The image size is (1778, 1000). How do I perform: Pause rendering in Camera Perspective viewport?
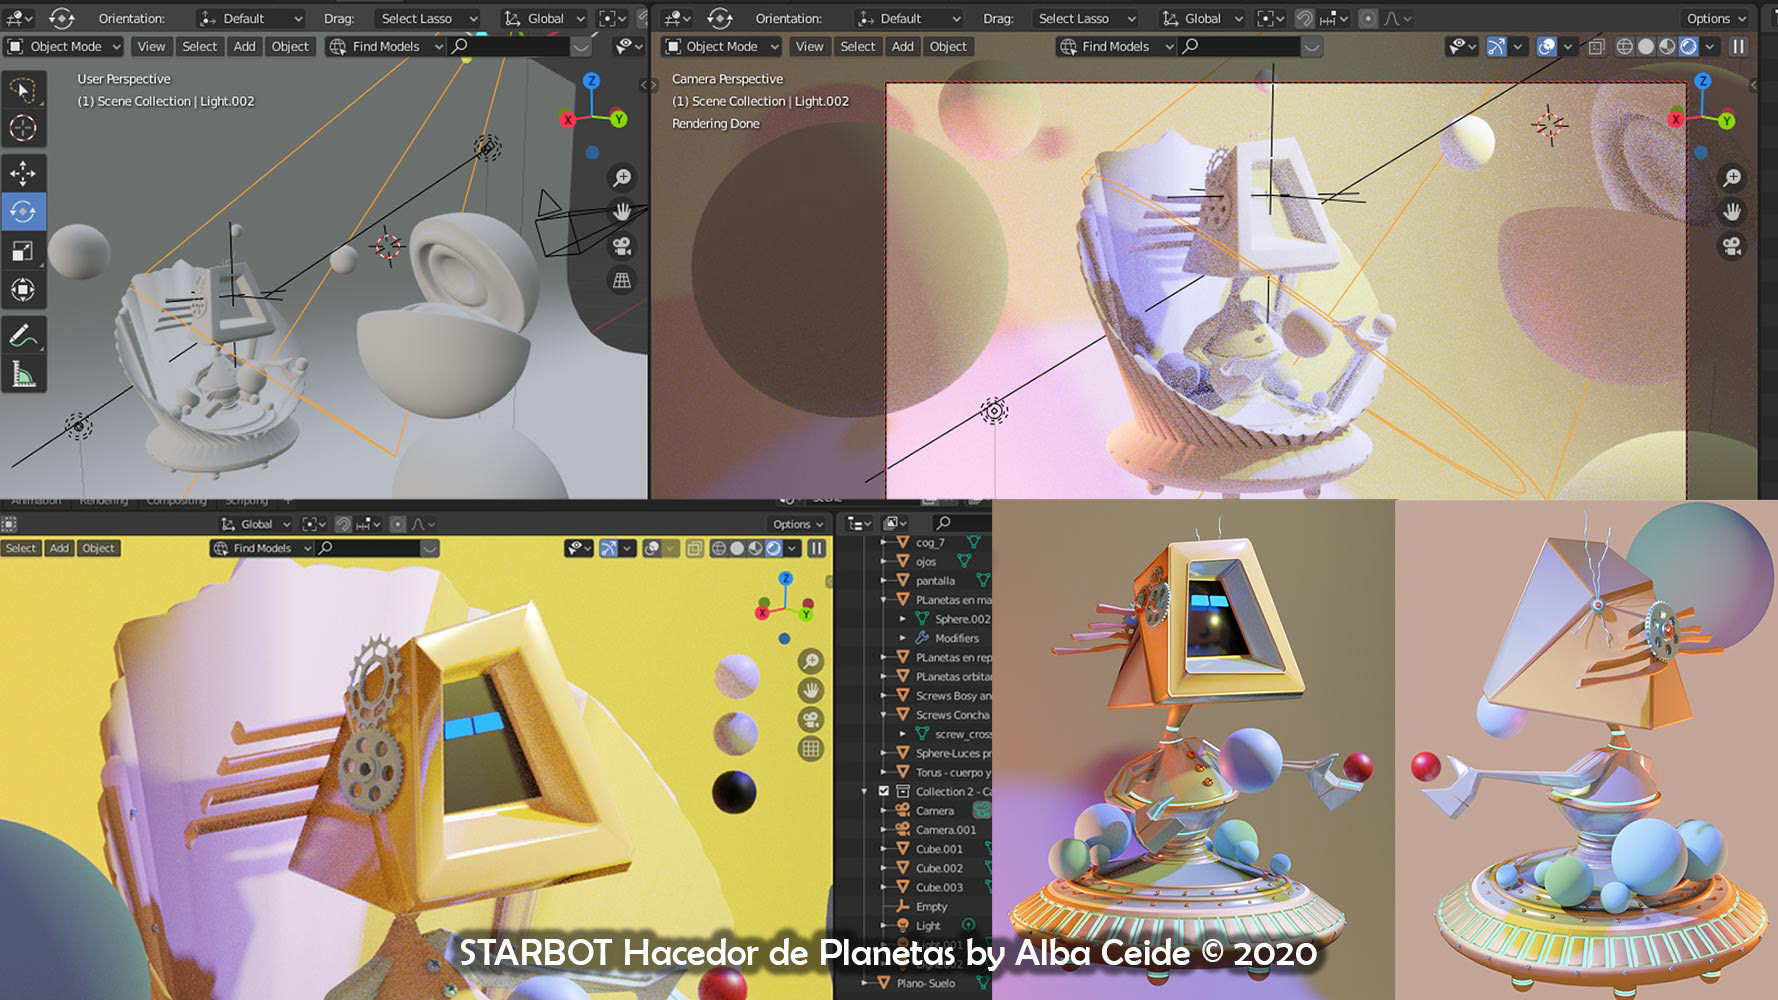coord(1739,46)
